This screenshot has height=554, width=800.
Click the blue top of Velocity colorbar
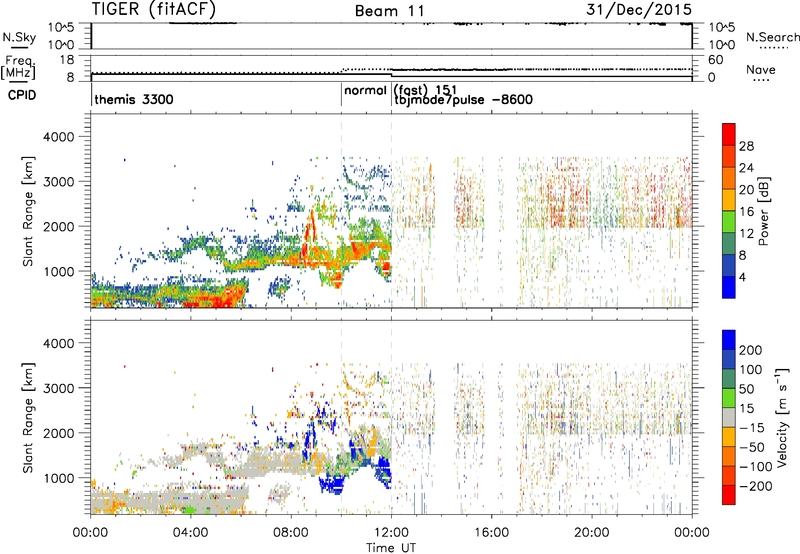pos(729,340)
